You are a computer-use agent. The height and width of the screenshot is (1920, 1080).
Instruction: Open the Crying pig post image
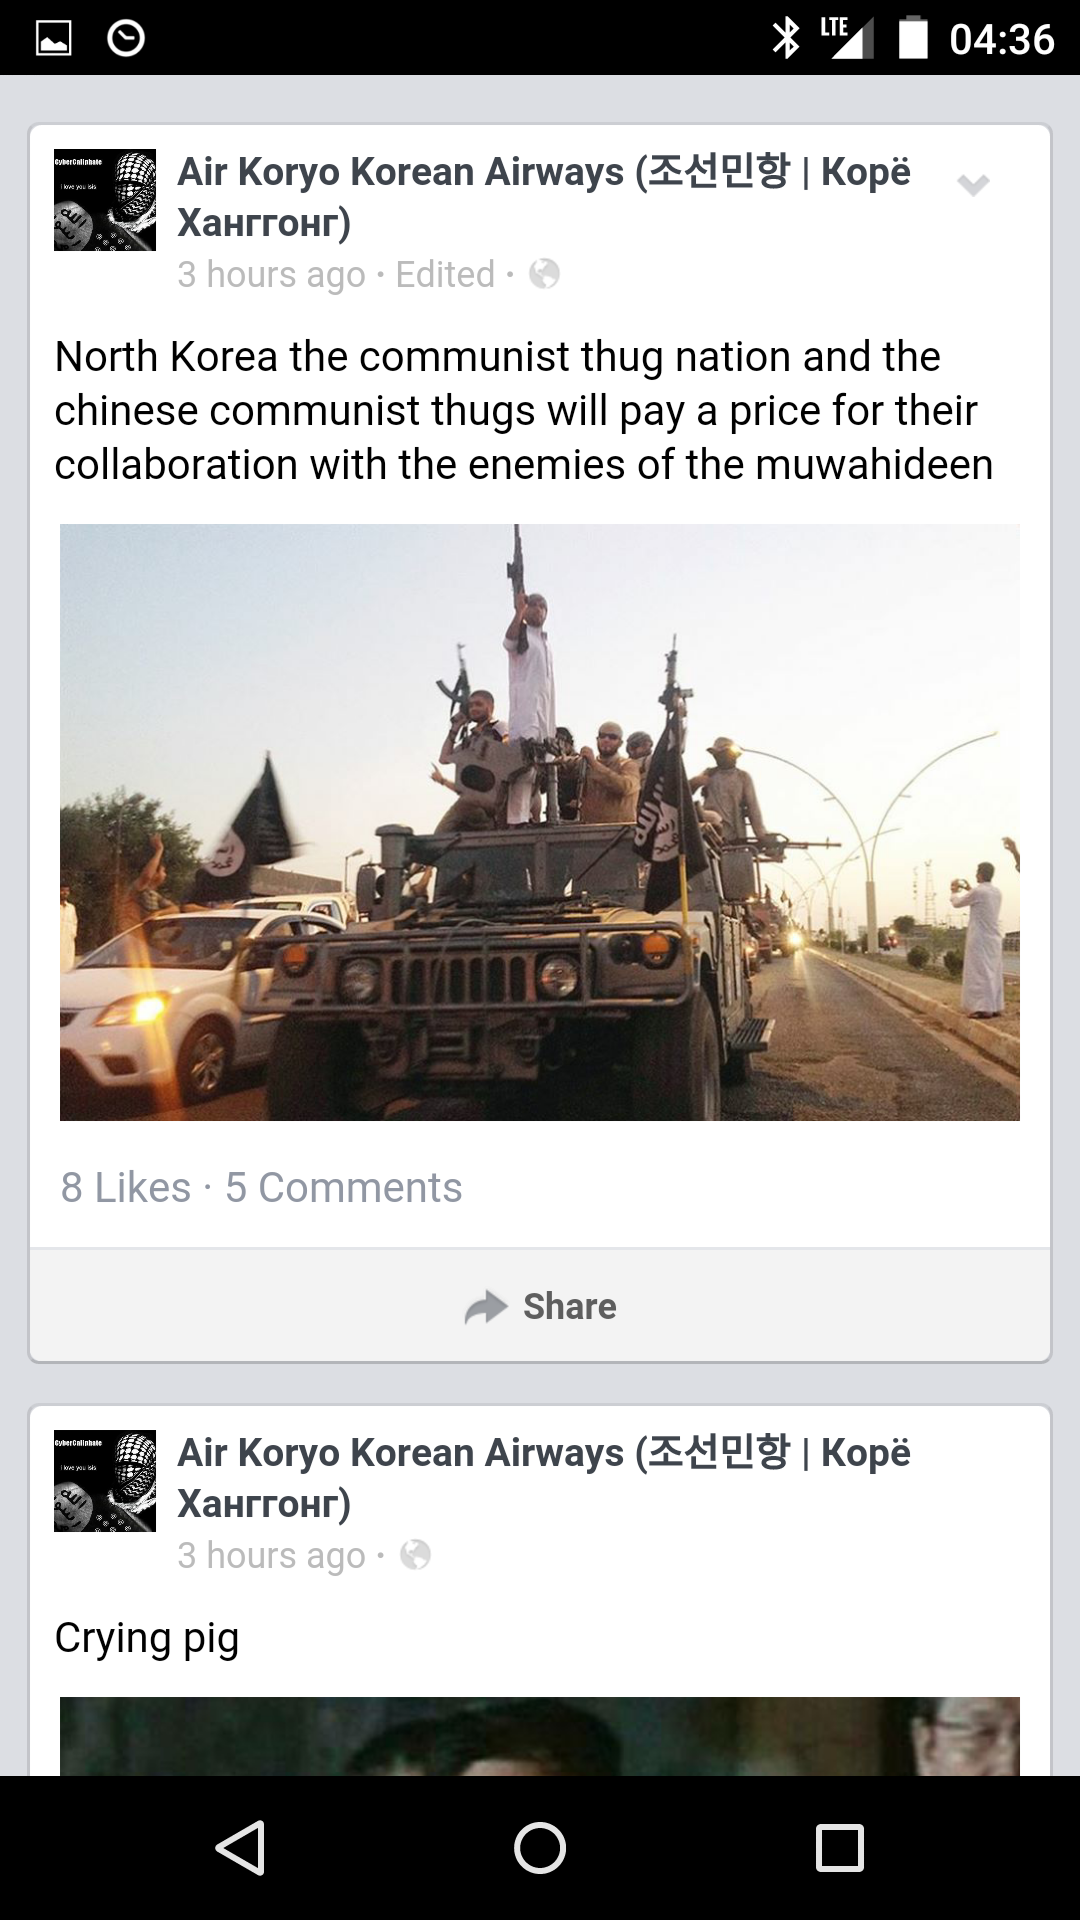click(x=540, y=1736)
